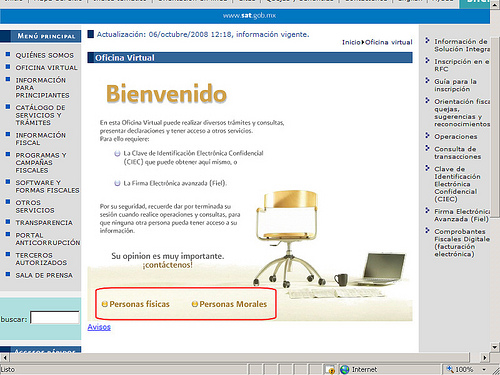Select Información Fiscal menu entry
This screenshot has width=500, height=375.
[40, 139]
